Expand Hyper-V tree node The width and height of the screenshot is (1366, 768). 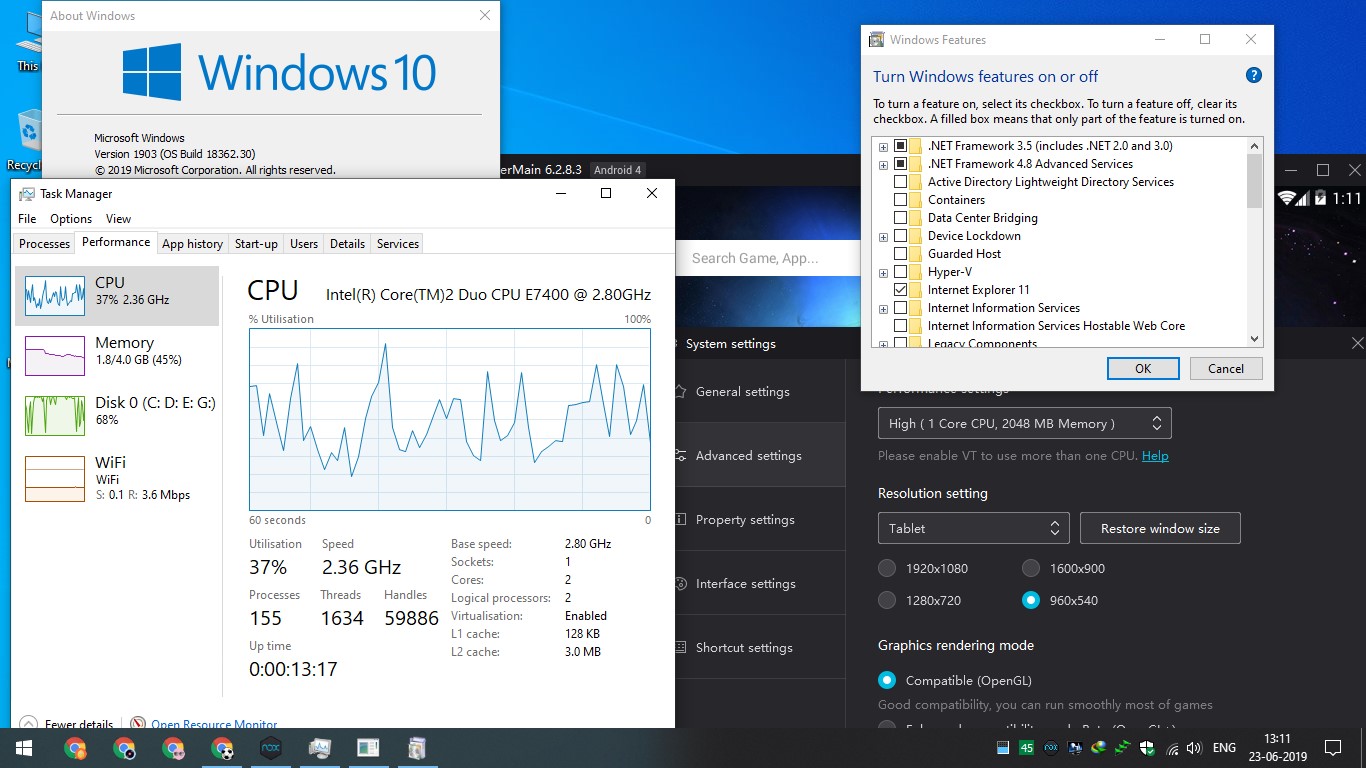pyautogui.click(x=883, y=273)
